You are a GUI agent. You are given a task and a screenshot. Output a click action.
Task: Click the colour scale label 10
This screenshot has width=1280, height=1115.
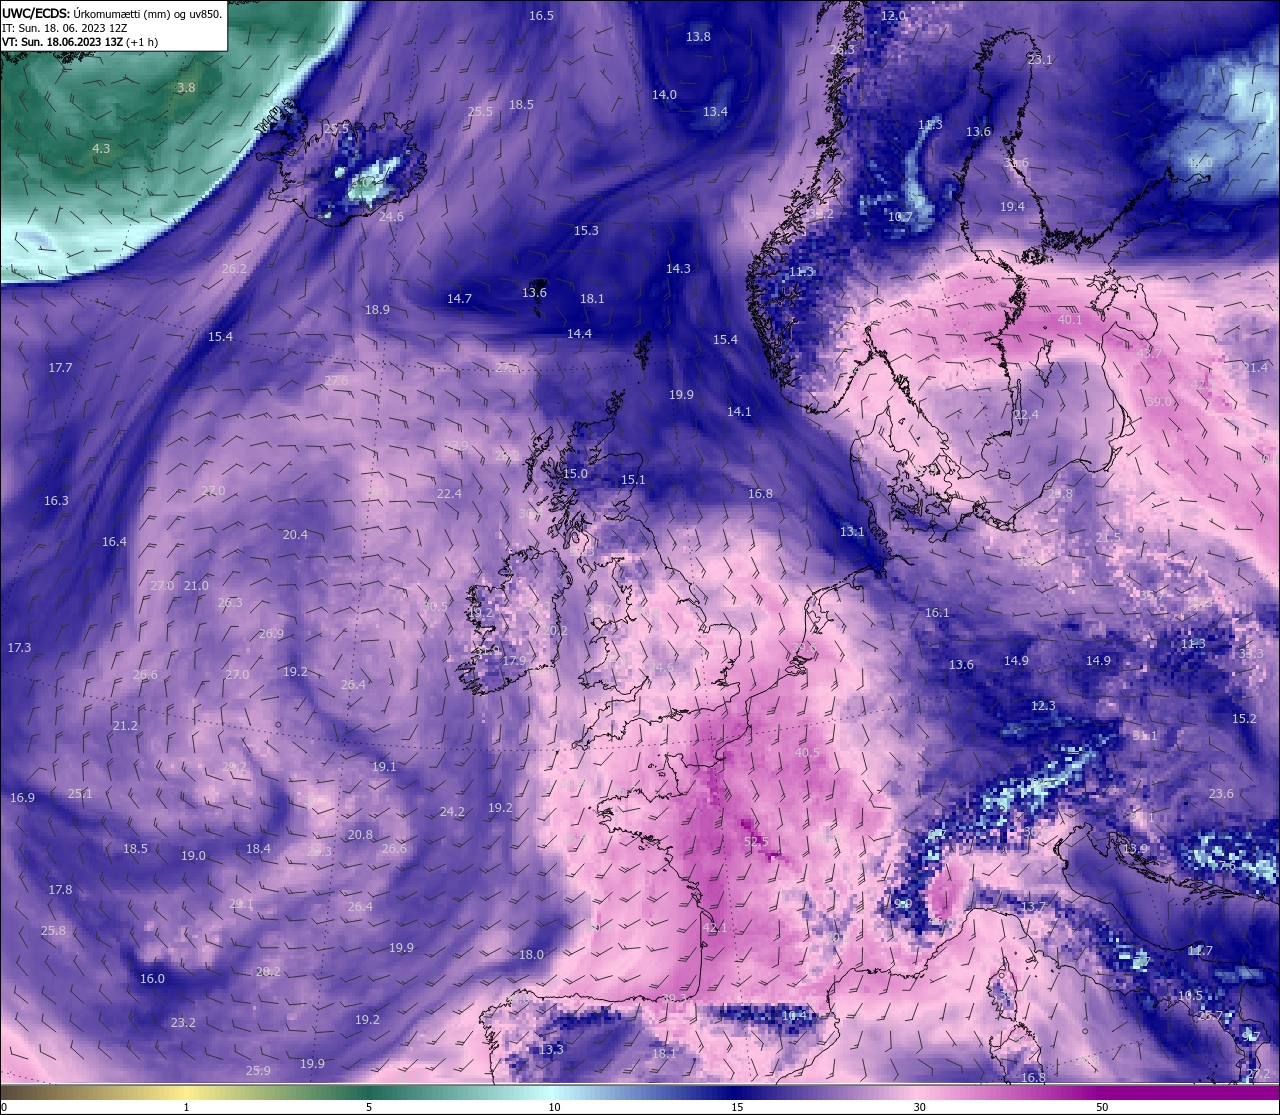[x=554, y=1107]
